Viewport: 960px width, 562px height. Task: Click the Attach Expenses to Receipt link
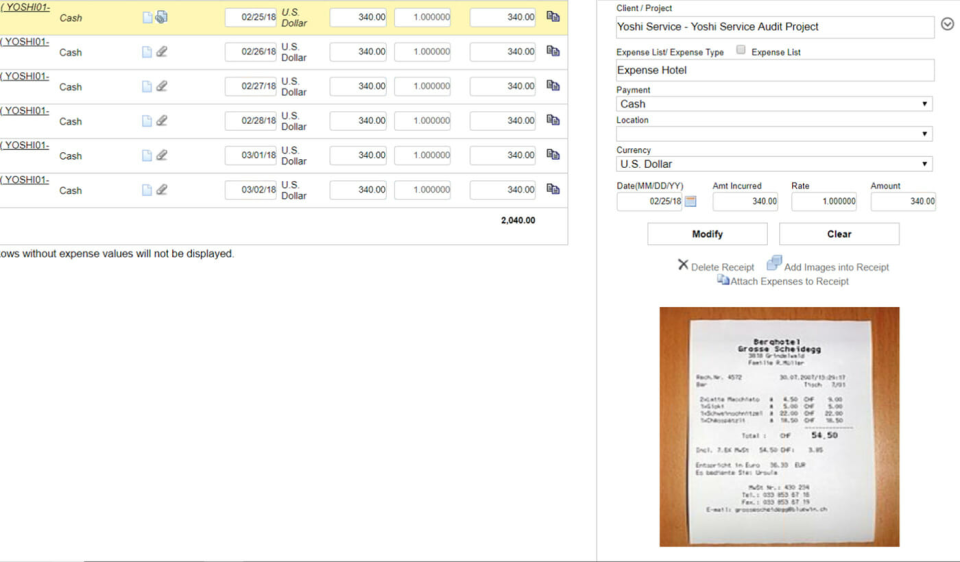pyautogui.click(x=789, y=282)
